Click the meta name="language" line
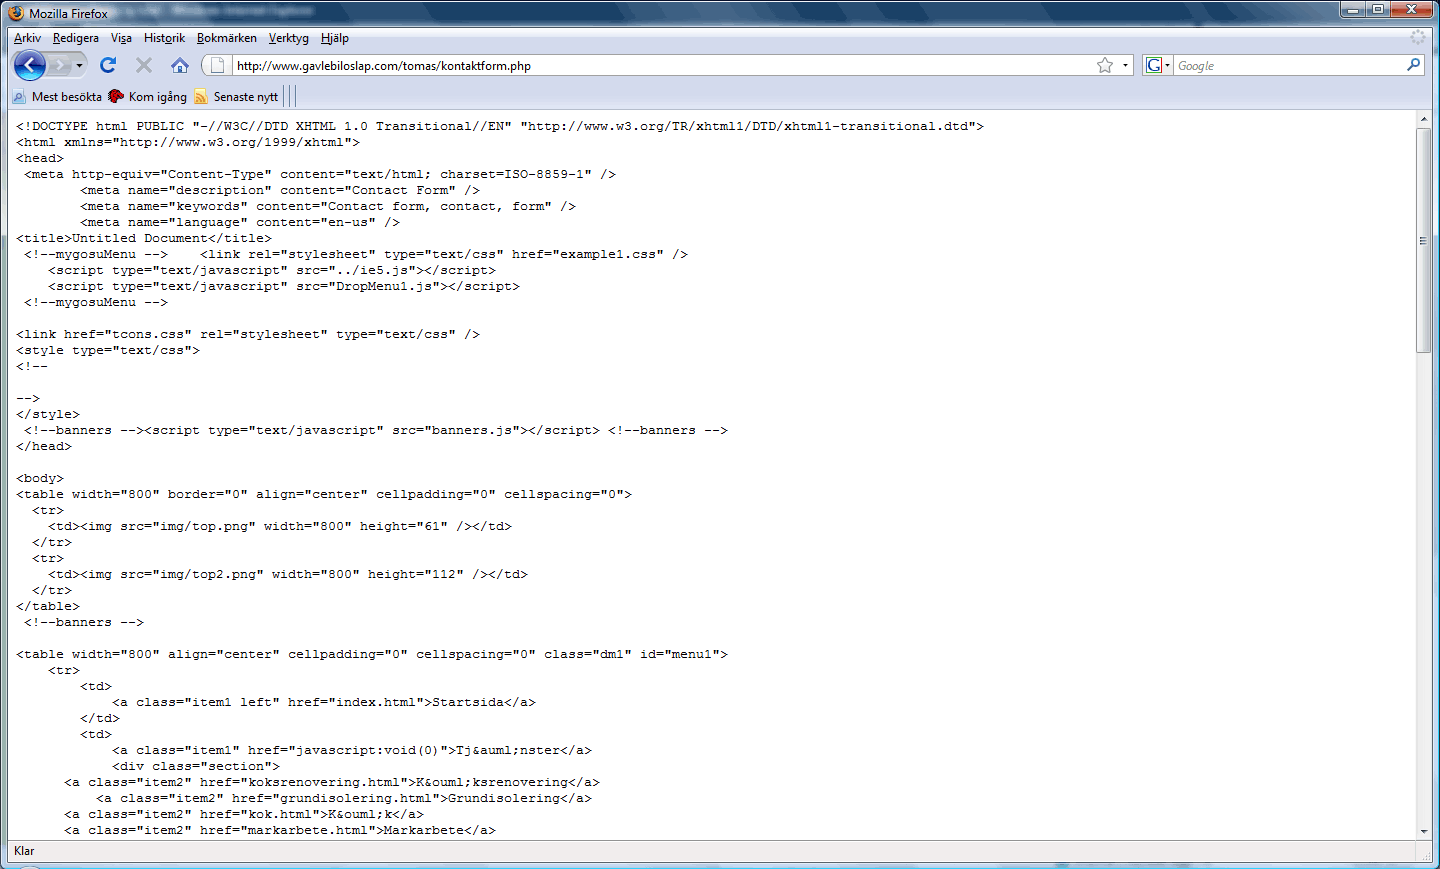 [240, 222]
